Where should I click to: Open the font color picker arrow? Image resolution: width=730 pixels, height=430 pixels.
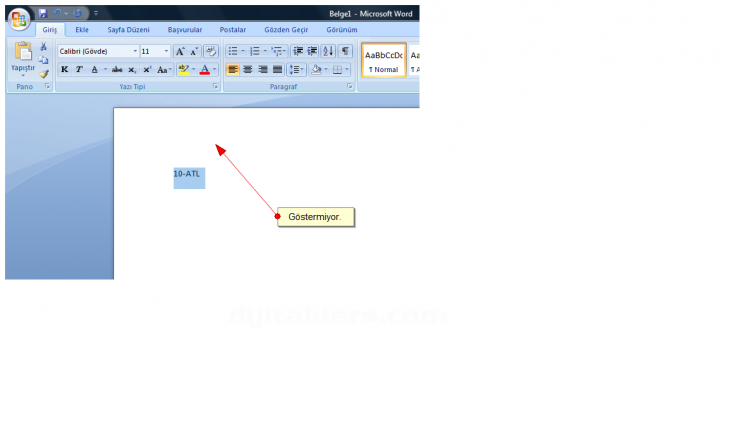tap(215, 69)
